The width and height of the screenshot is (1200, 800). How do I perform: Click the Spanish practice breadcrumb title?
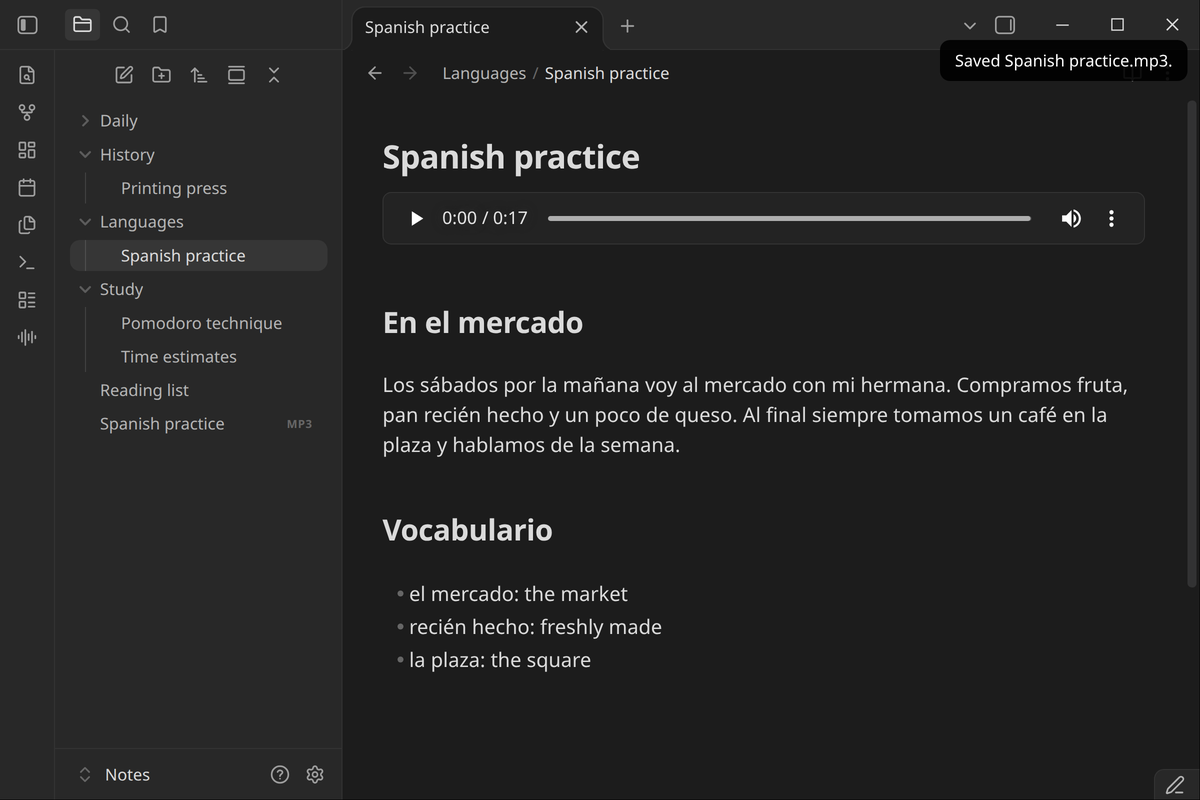607,73
